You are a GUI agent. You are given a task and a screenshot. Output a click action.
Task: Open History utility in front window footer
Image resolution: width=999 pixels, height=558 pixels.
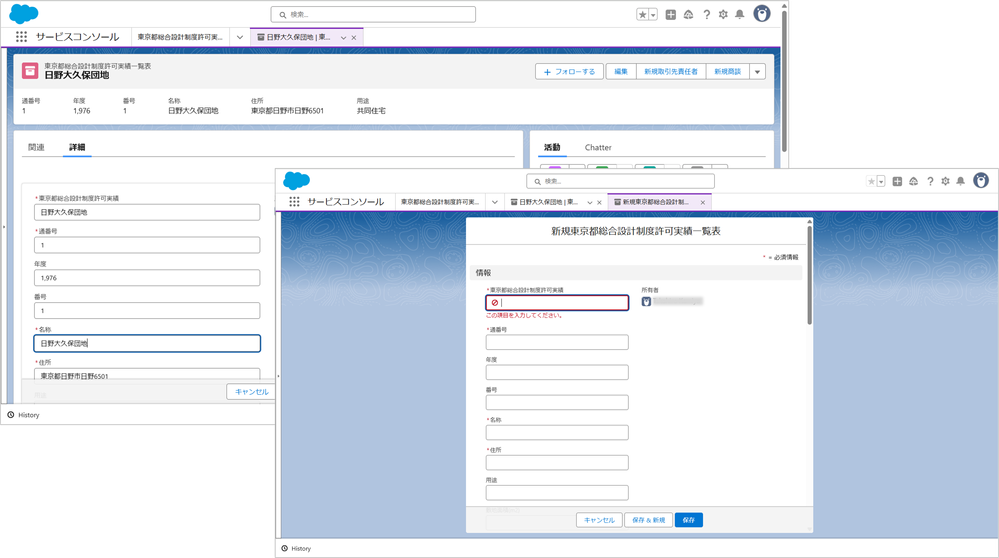[x=296, y=548]
